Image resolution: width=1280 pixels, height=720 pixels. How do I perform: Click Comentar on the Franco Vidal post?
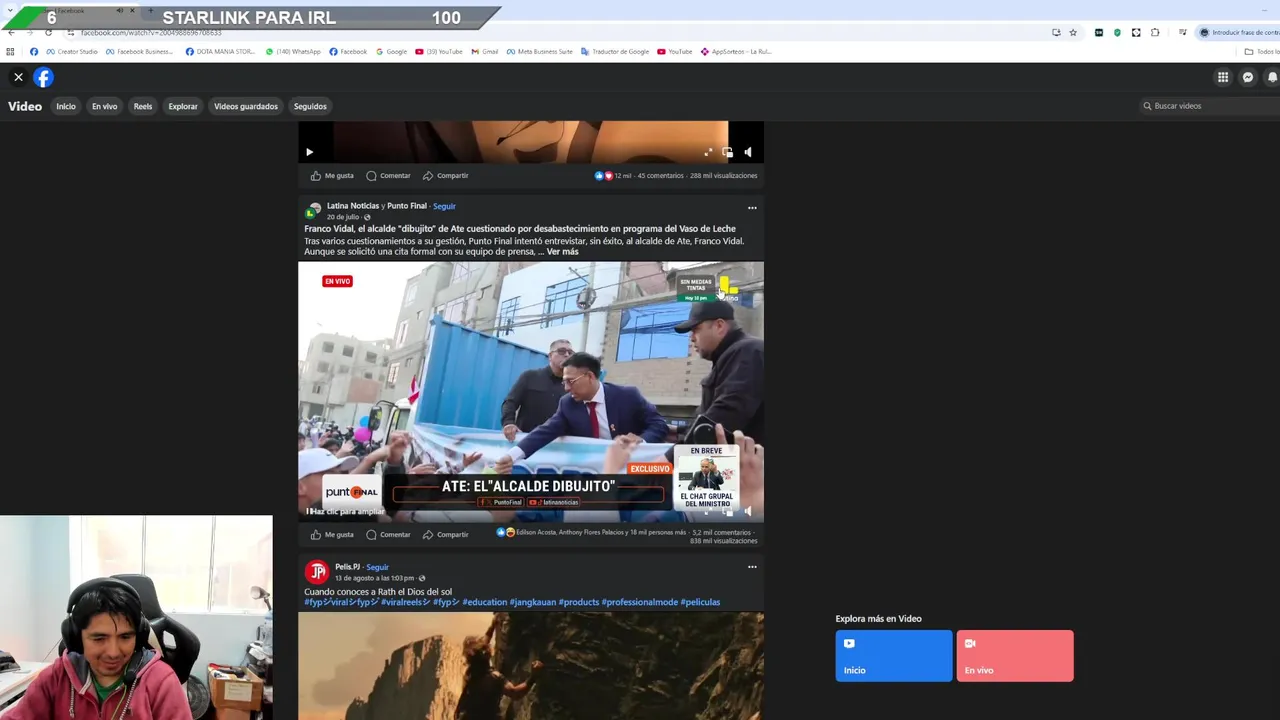click(x=388, y=535)
